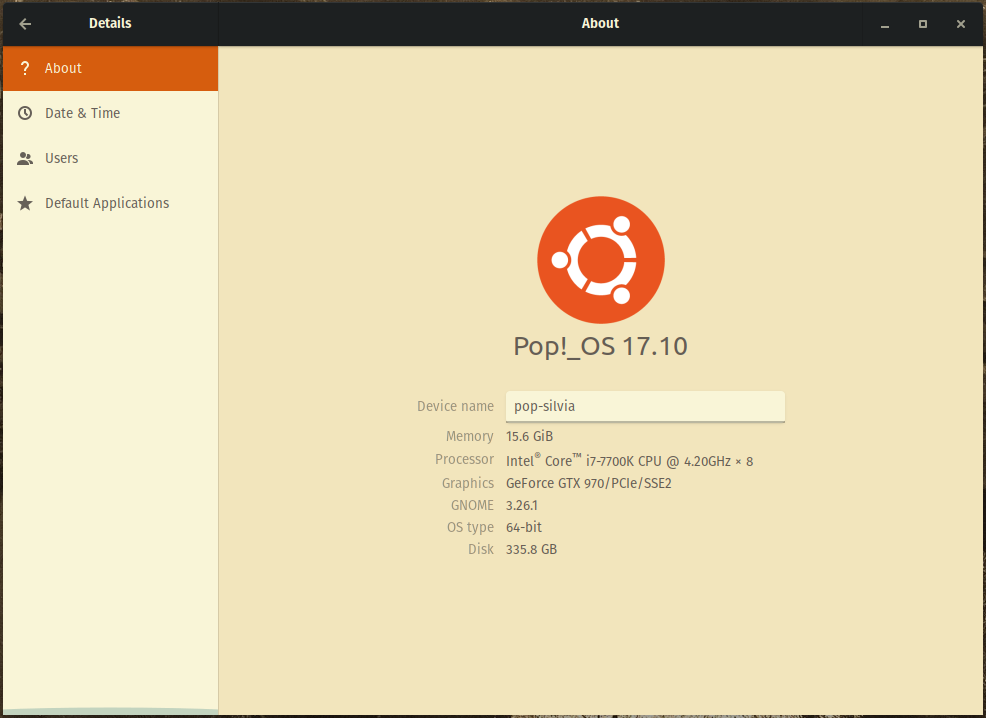This screenshot has height=718, width=986.
Task: Click the OS type label
Action: (470, 527)
